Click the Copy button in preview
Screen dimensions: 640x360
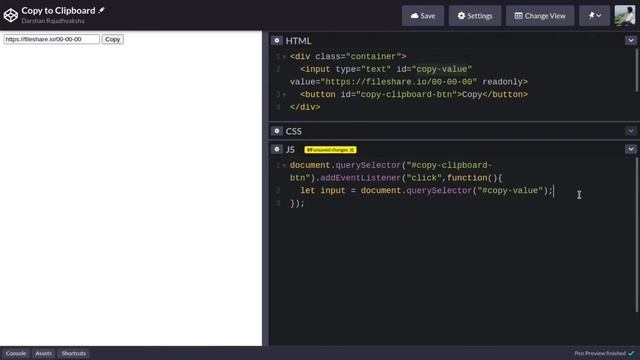(x=112, y=39)
